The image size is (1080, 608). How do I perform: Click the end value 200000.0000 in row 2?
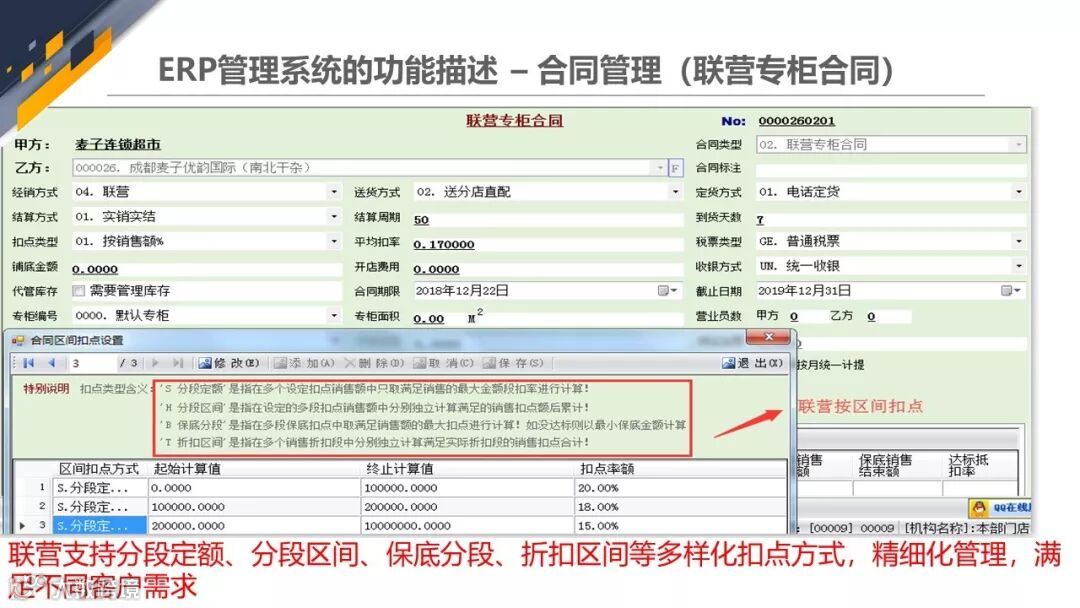tap(467, 507)
